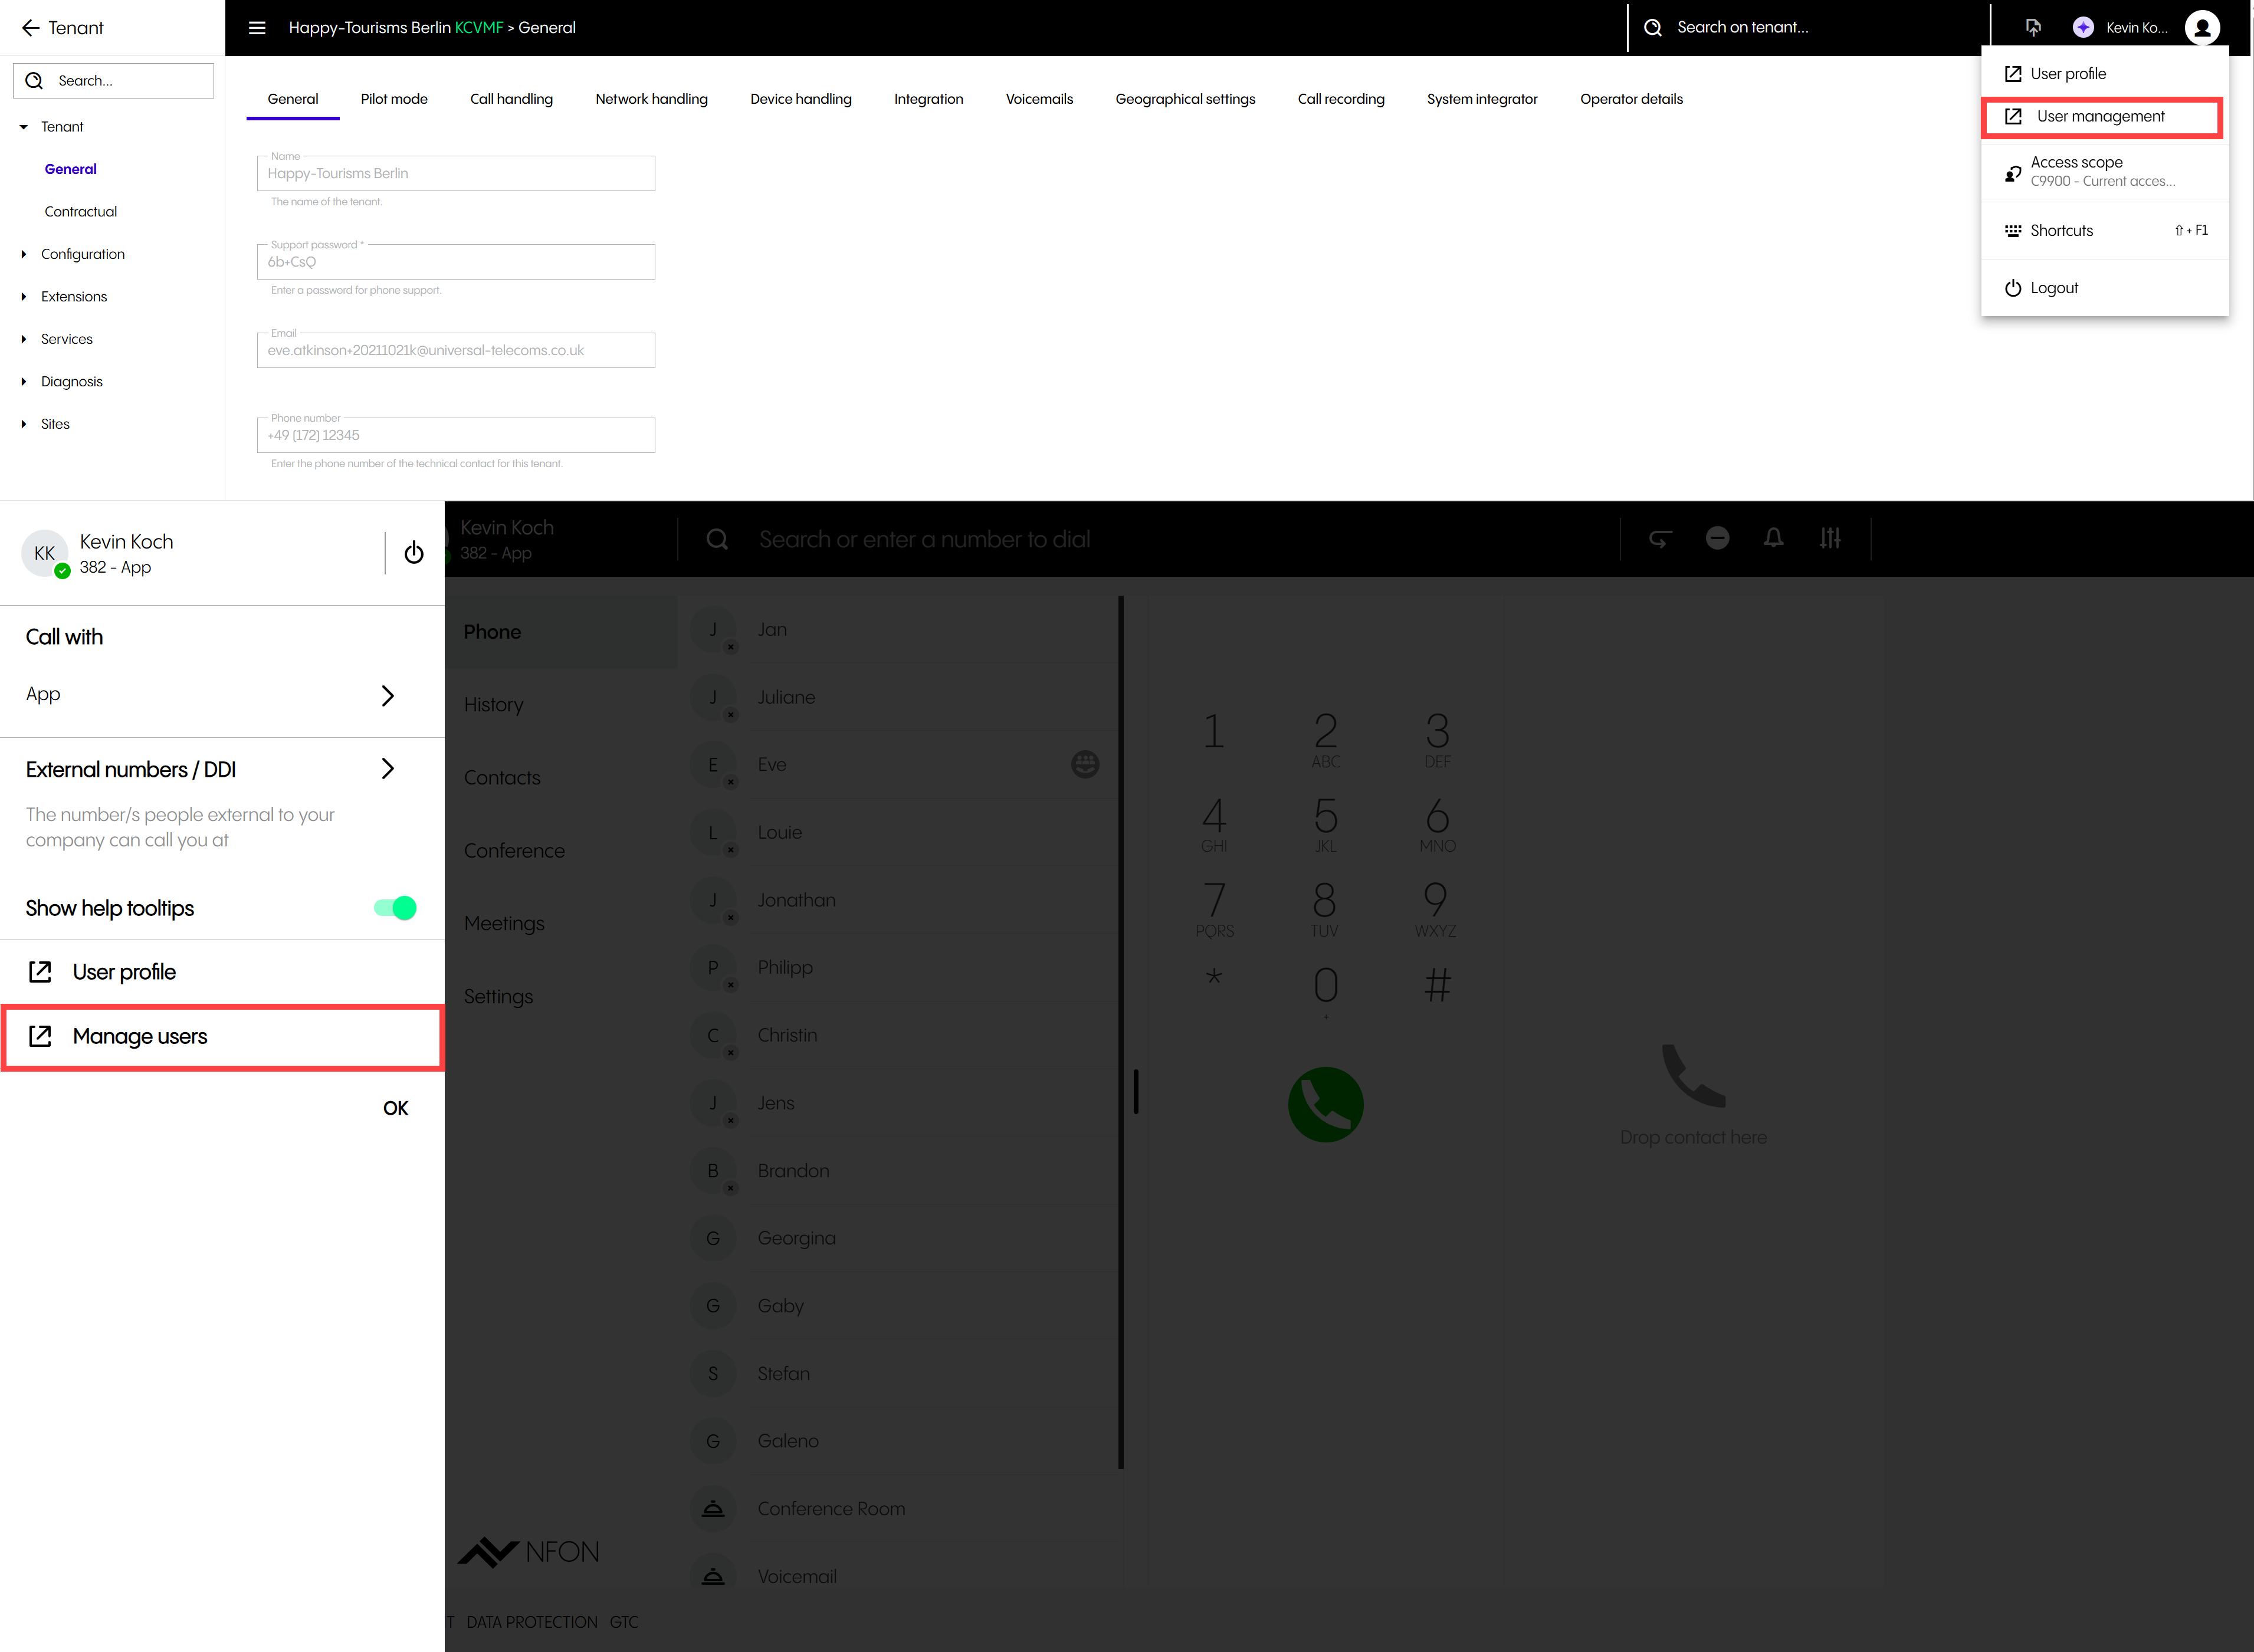Viewport: 2254px width, 1652px height.
Task: Select User management menu item
Action: [x=2100, y=117]
